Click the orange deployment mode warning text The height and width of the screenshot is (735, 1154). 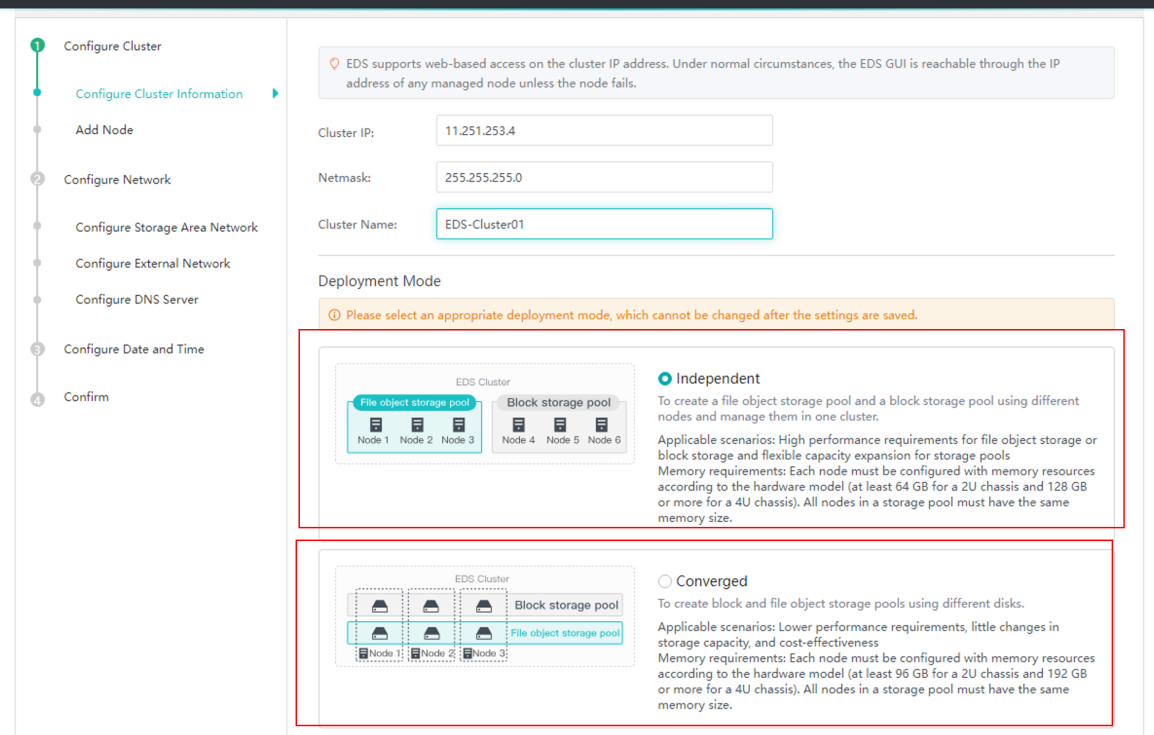point(631,315)
